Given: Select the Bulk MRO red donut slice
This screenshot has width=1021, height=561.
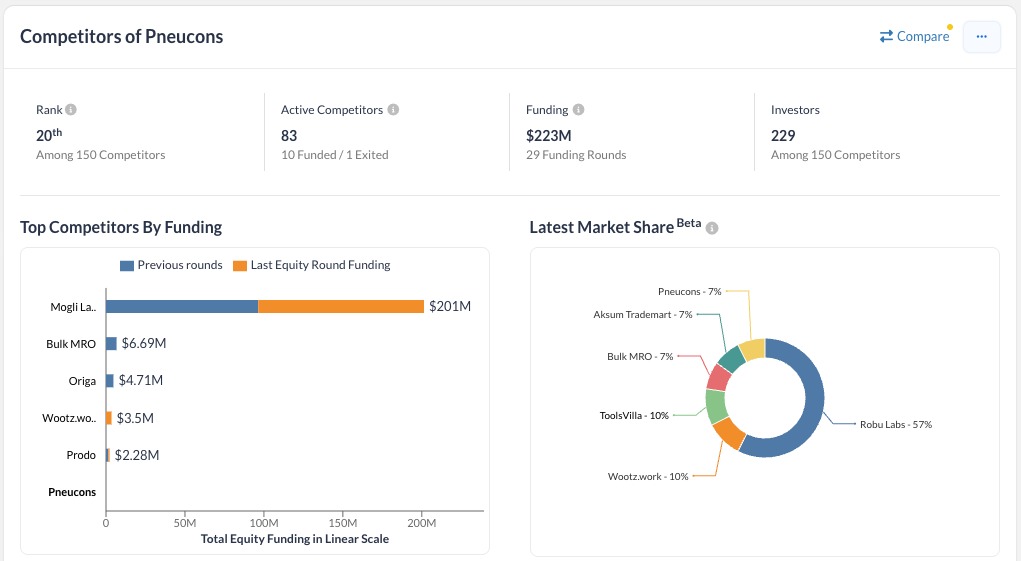Looking at the screenshot, I should coord(720,377).
